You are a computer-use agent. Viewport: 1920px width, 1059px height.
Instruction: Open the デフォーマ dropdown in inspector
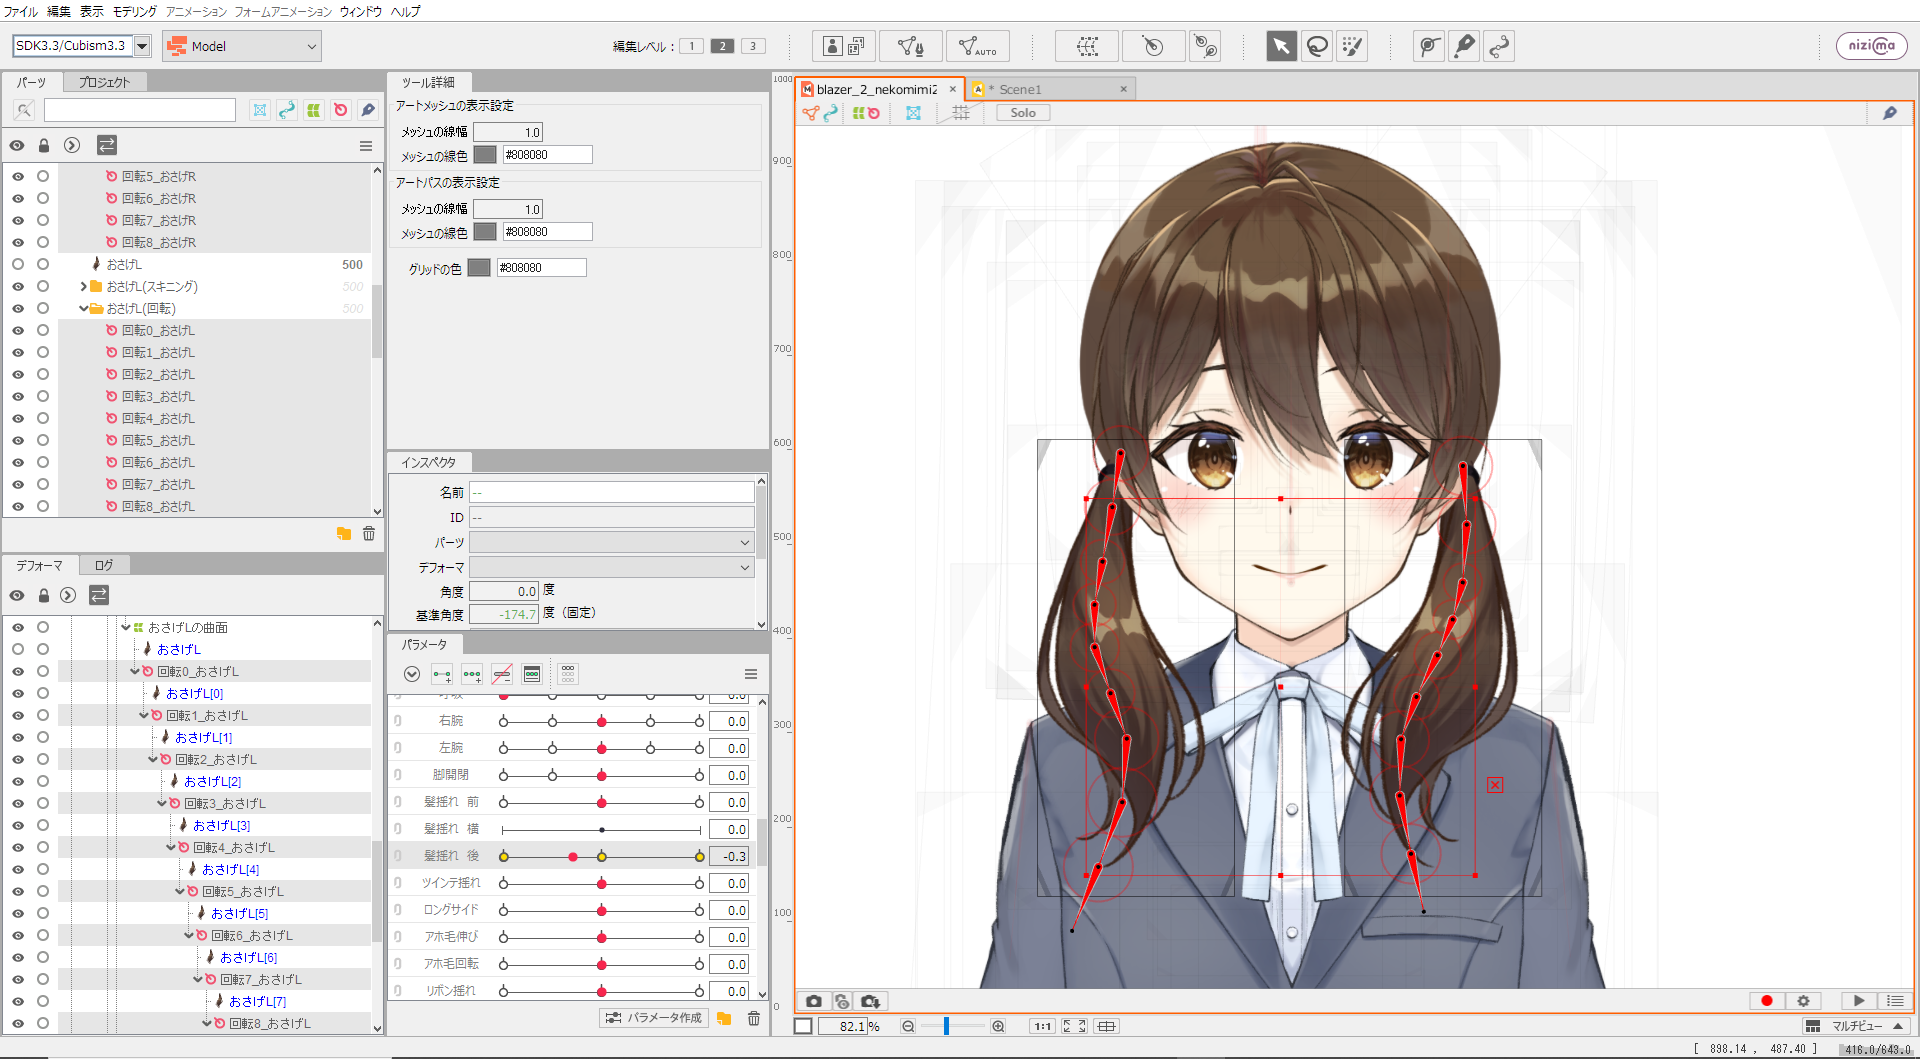tap(612, 567)
